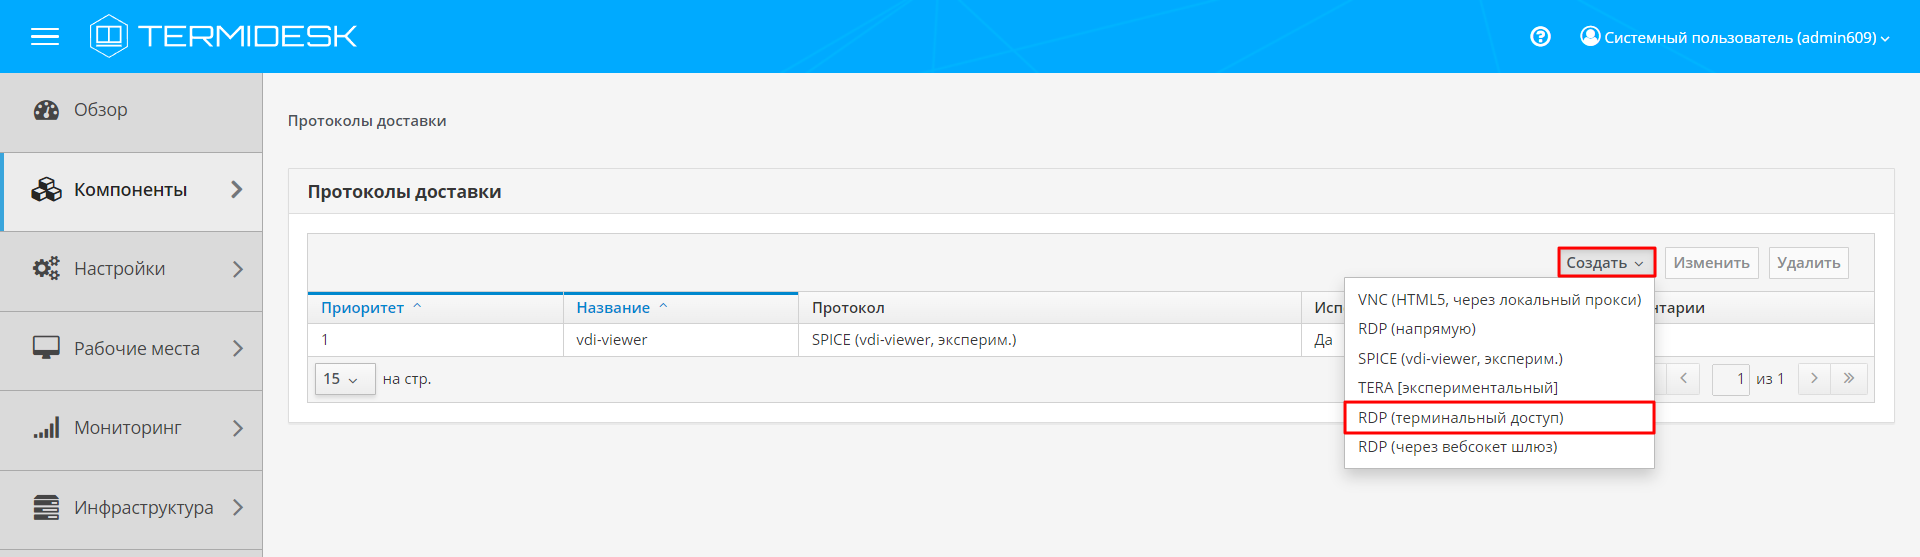This screenshot has height=557, width=1920.
Task: Click the Инфраструктура server icon
Action: click(46, 507)
